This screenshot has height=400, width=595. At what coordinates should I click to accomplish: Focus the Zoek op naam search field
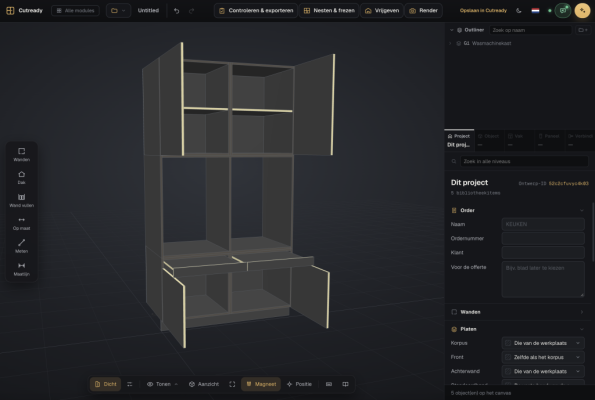[530, 30]
